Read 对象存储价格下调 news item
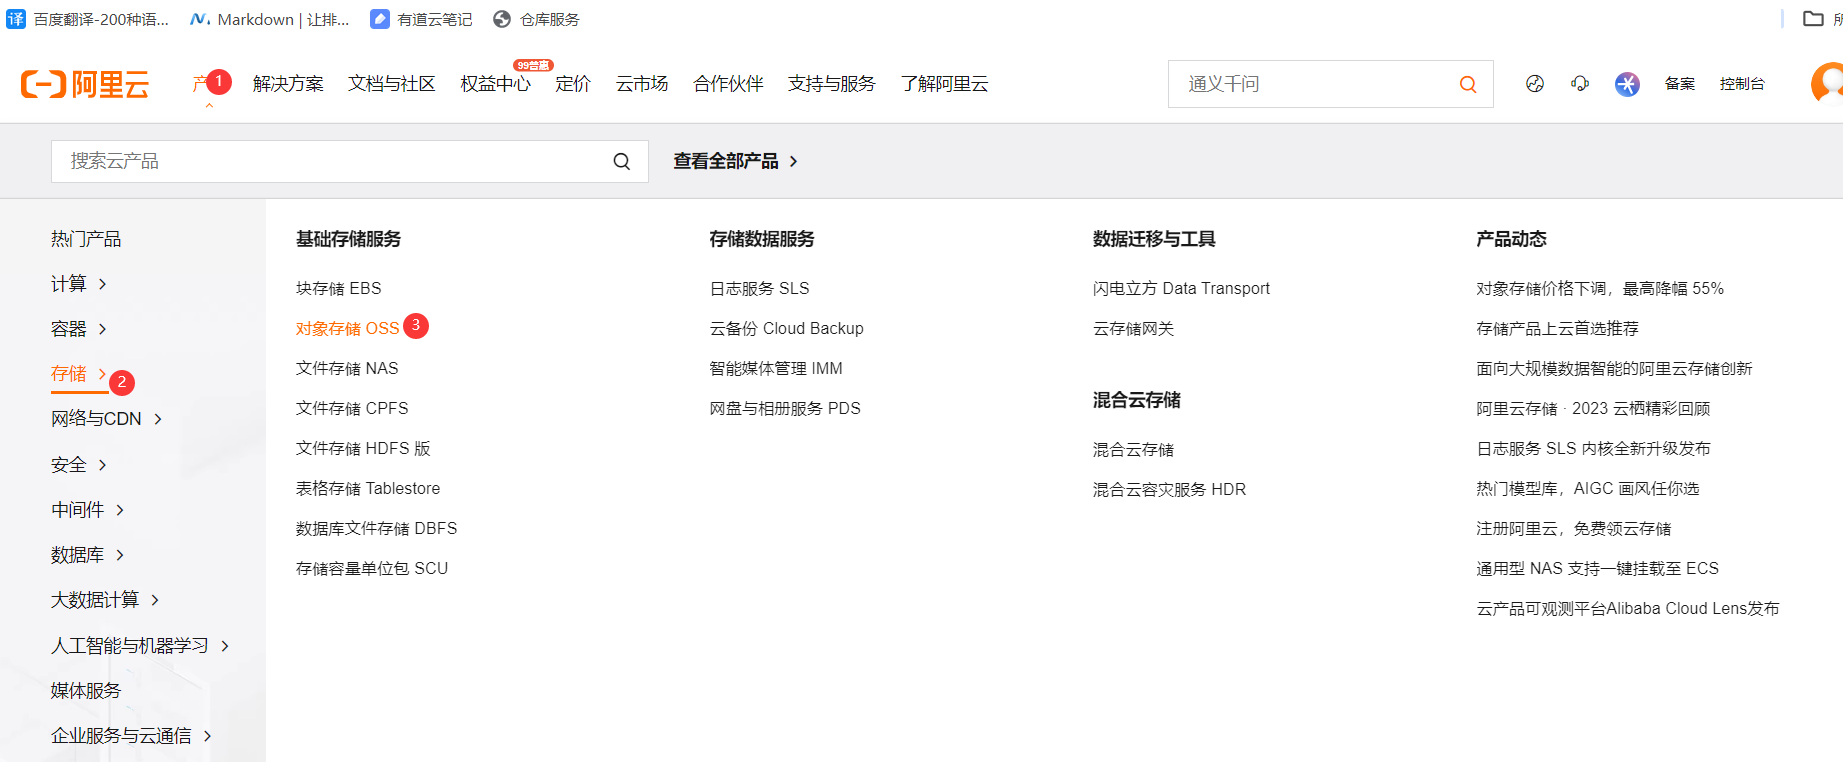The image size is (1843, 762). click(x=1600, y=288)
